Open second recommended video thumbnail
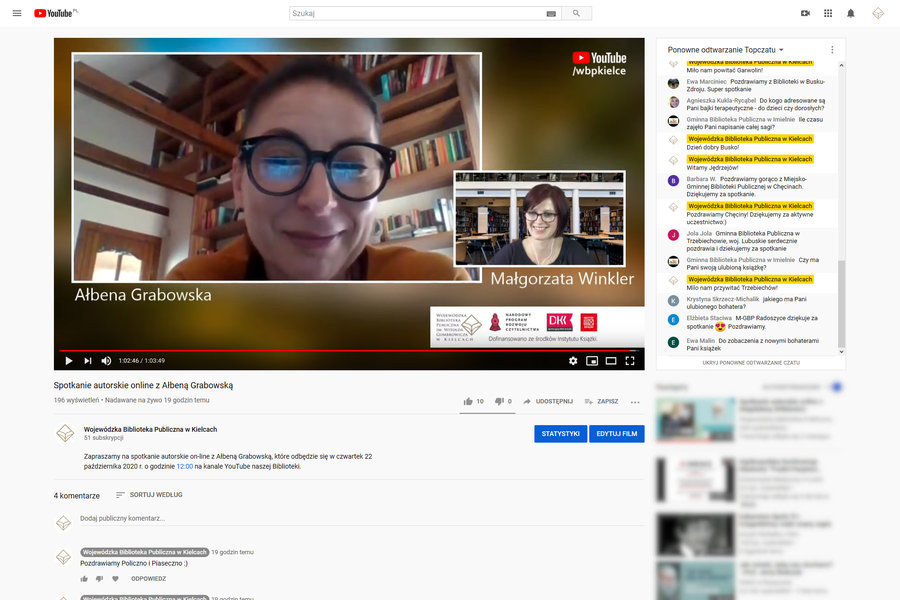The height and width of the screenshot is (600, 900). [695, 480]
